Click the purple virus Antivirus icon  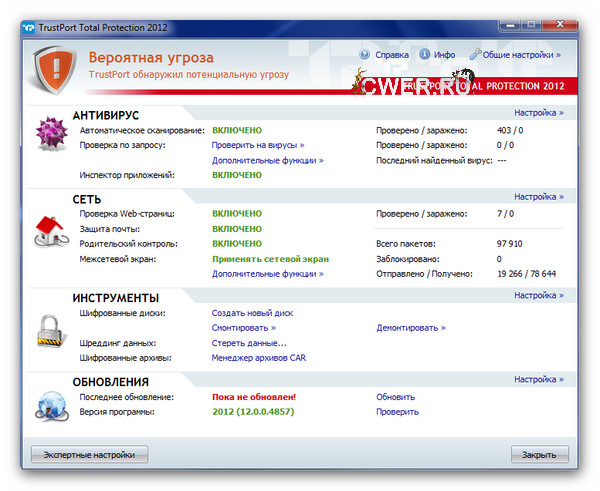pos(50,133)
